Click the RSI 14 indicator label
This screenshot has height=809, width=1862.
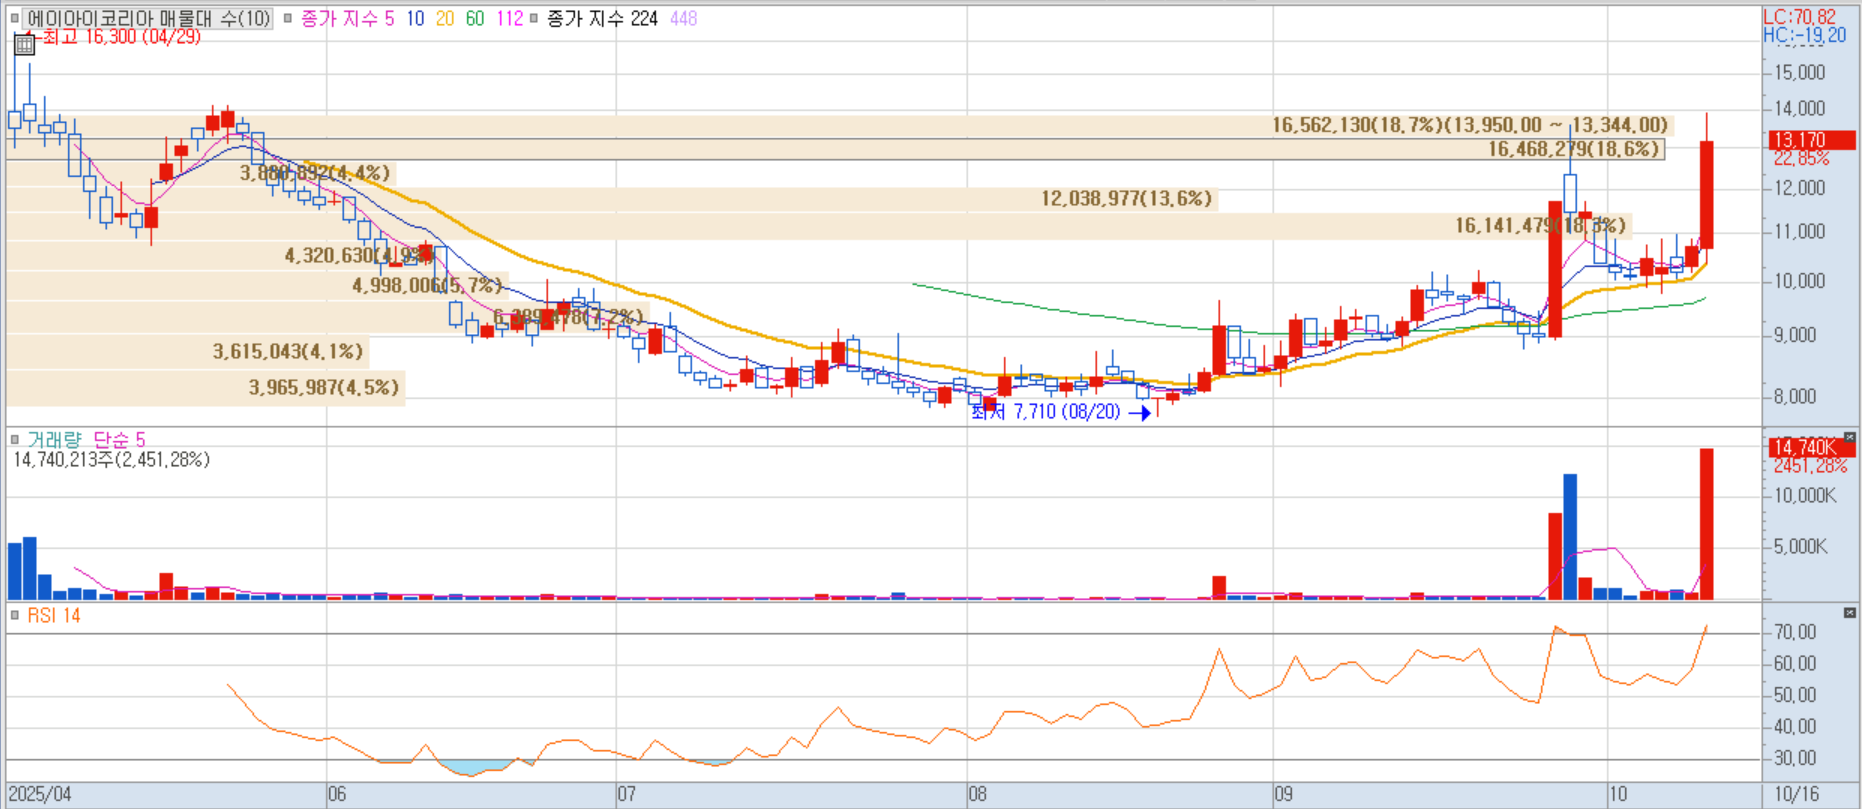point(54,615)
